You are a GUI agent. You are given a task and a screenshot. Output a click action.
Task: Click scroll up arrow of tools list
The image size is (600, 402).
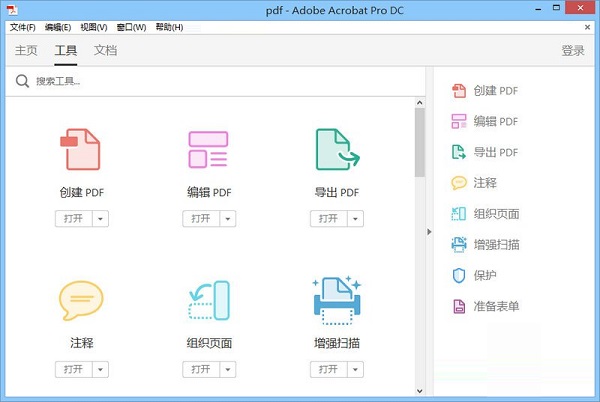point(420,103)
